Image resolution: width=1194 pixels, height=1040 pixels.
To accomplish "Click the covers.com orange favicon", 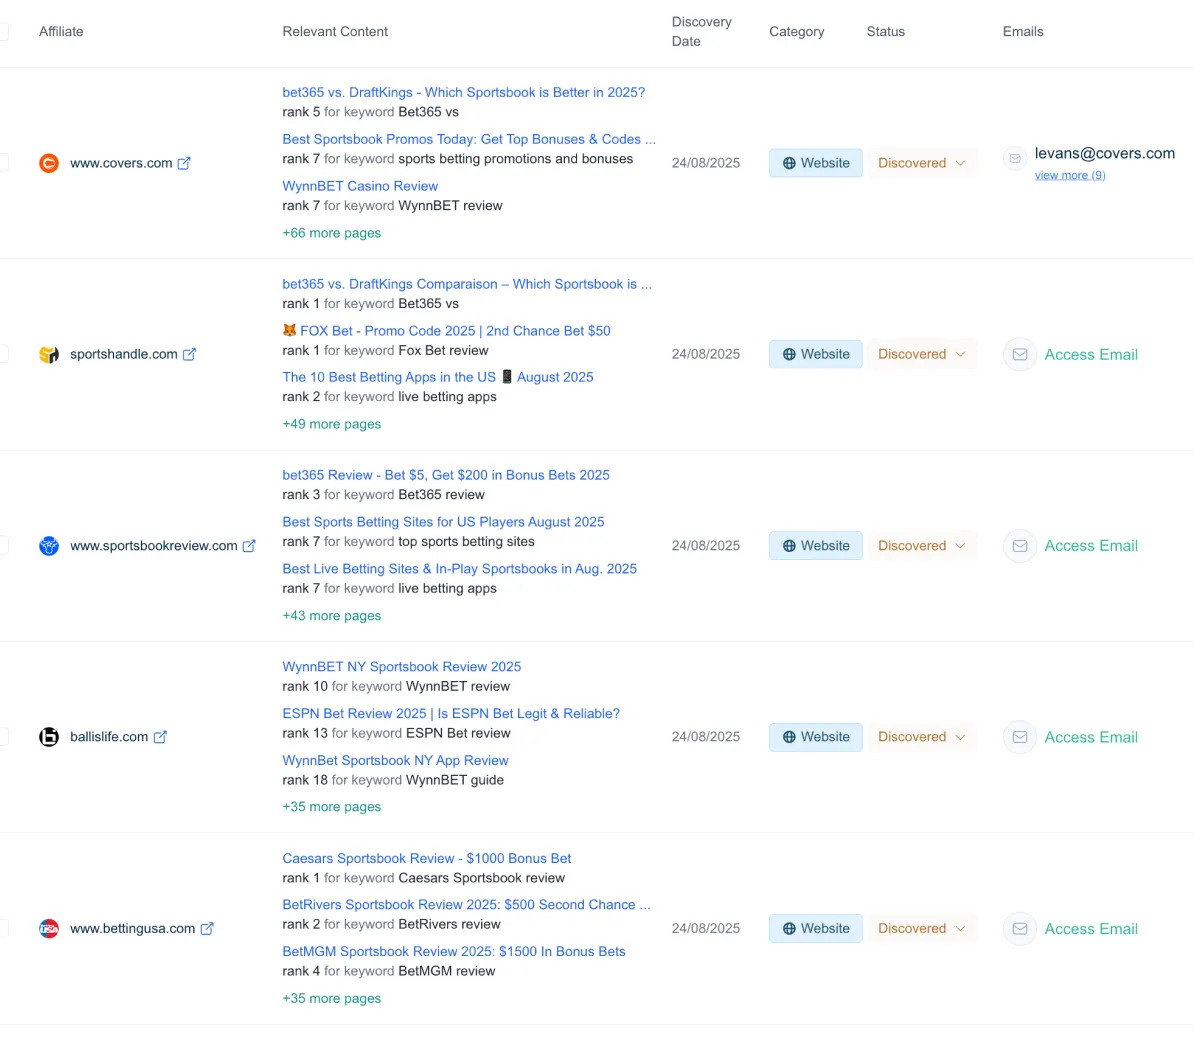I will (x=49, y=163).
